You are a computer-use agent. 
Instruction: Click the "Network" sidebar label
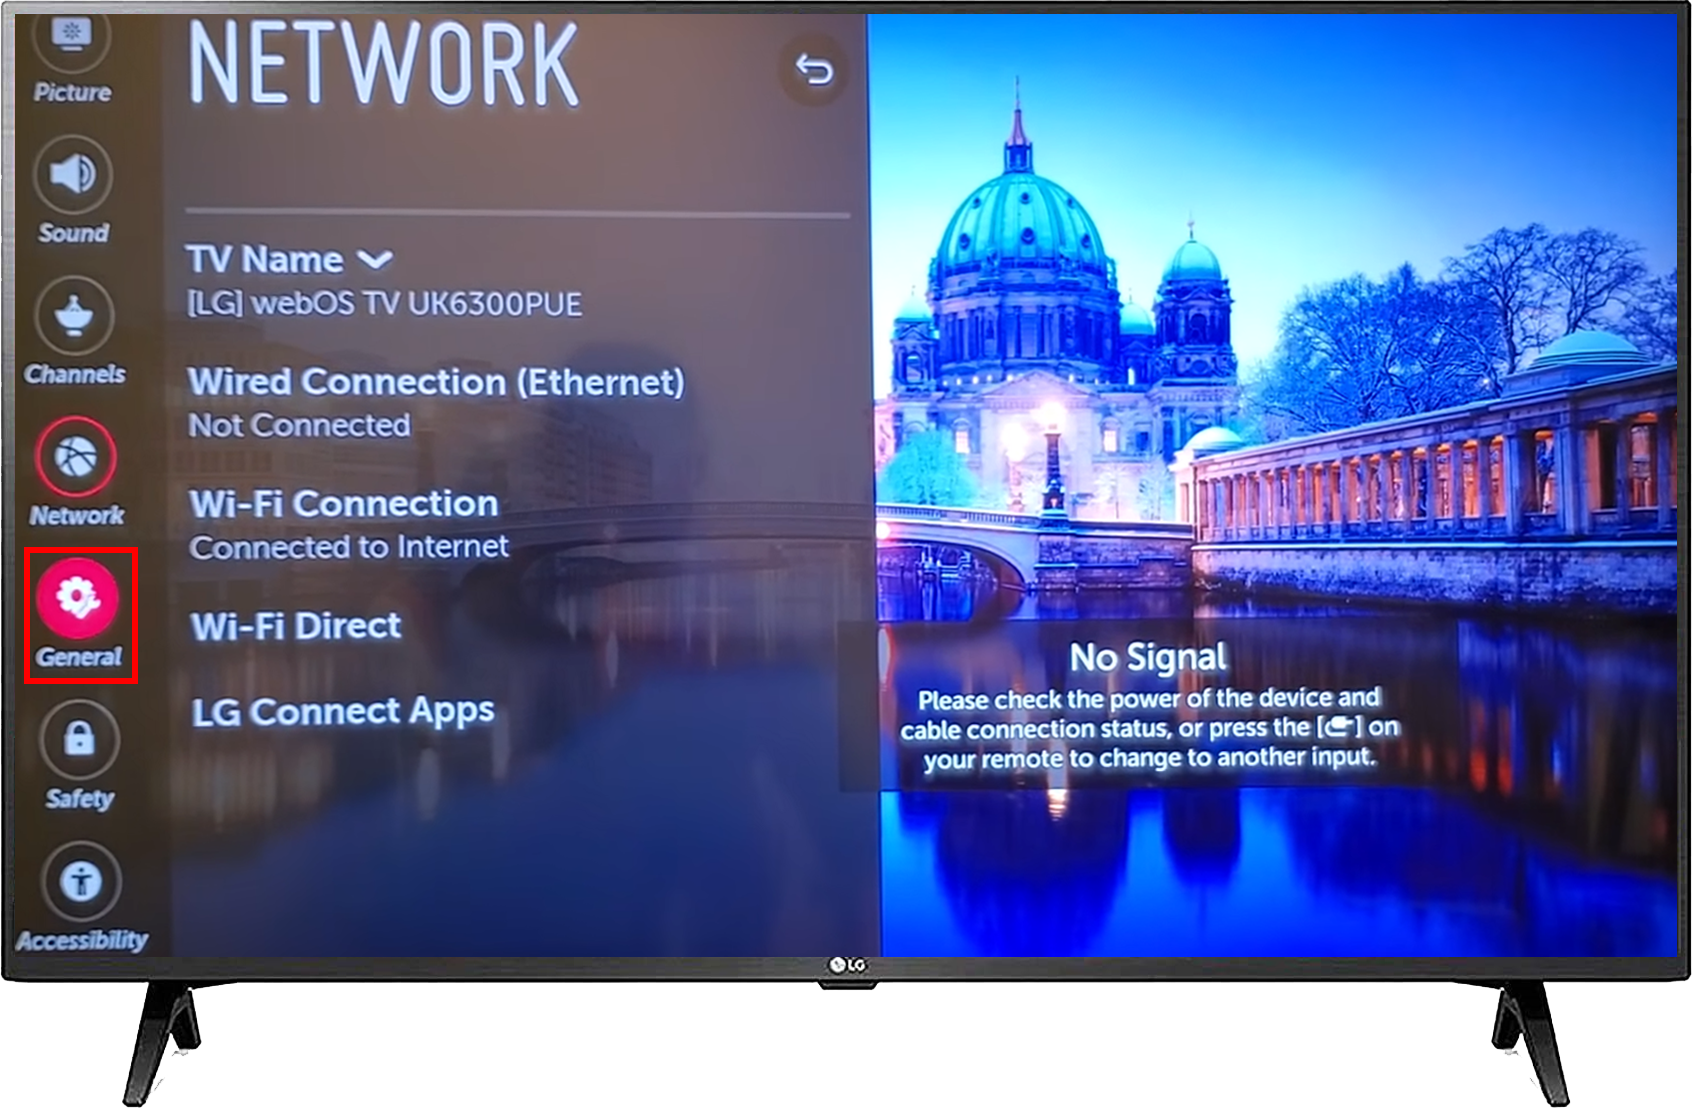pyautogui.click(x=77, y=515)
